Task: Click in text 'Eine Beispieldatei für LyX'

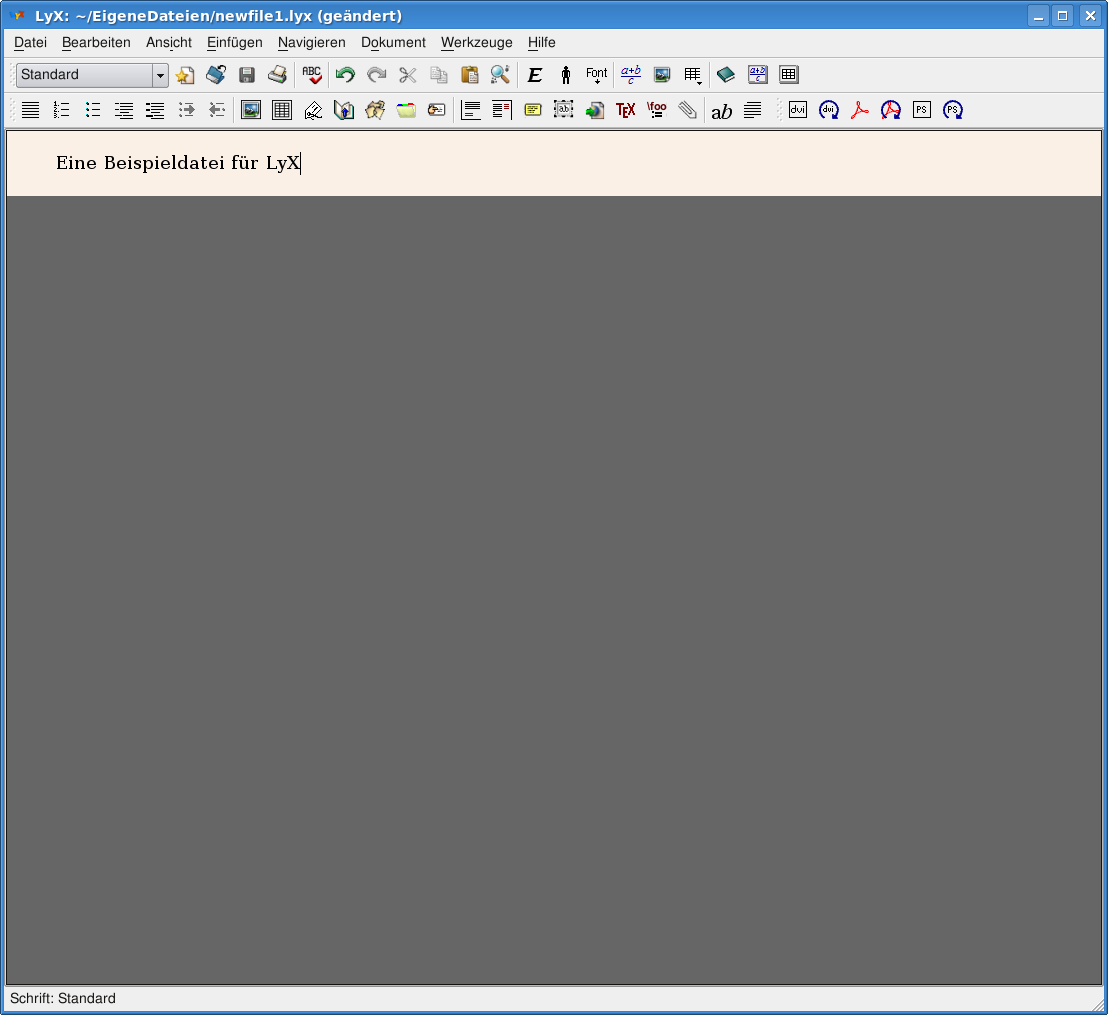Action: point(178,163)
